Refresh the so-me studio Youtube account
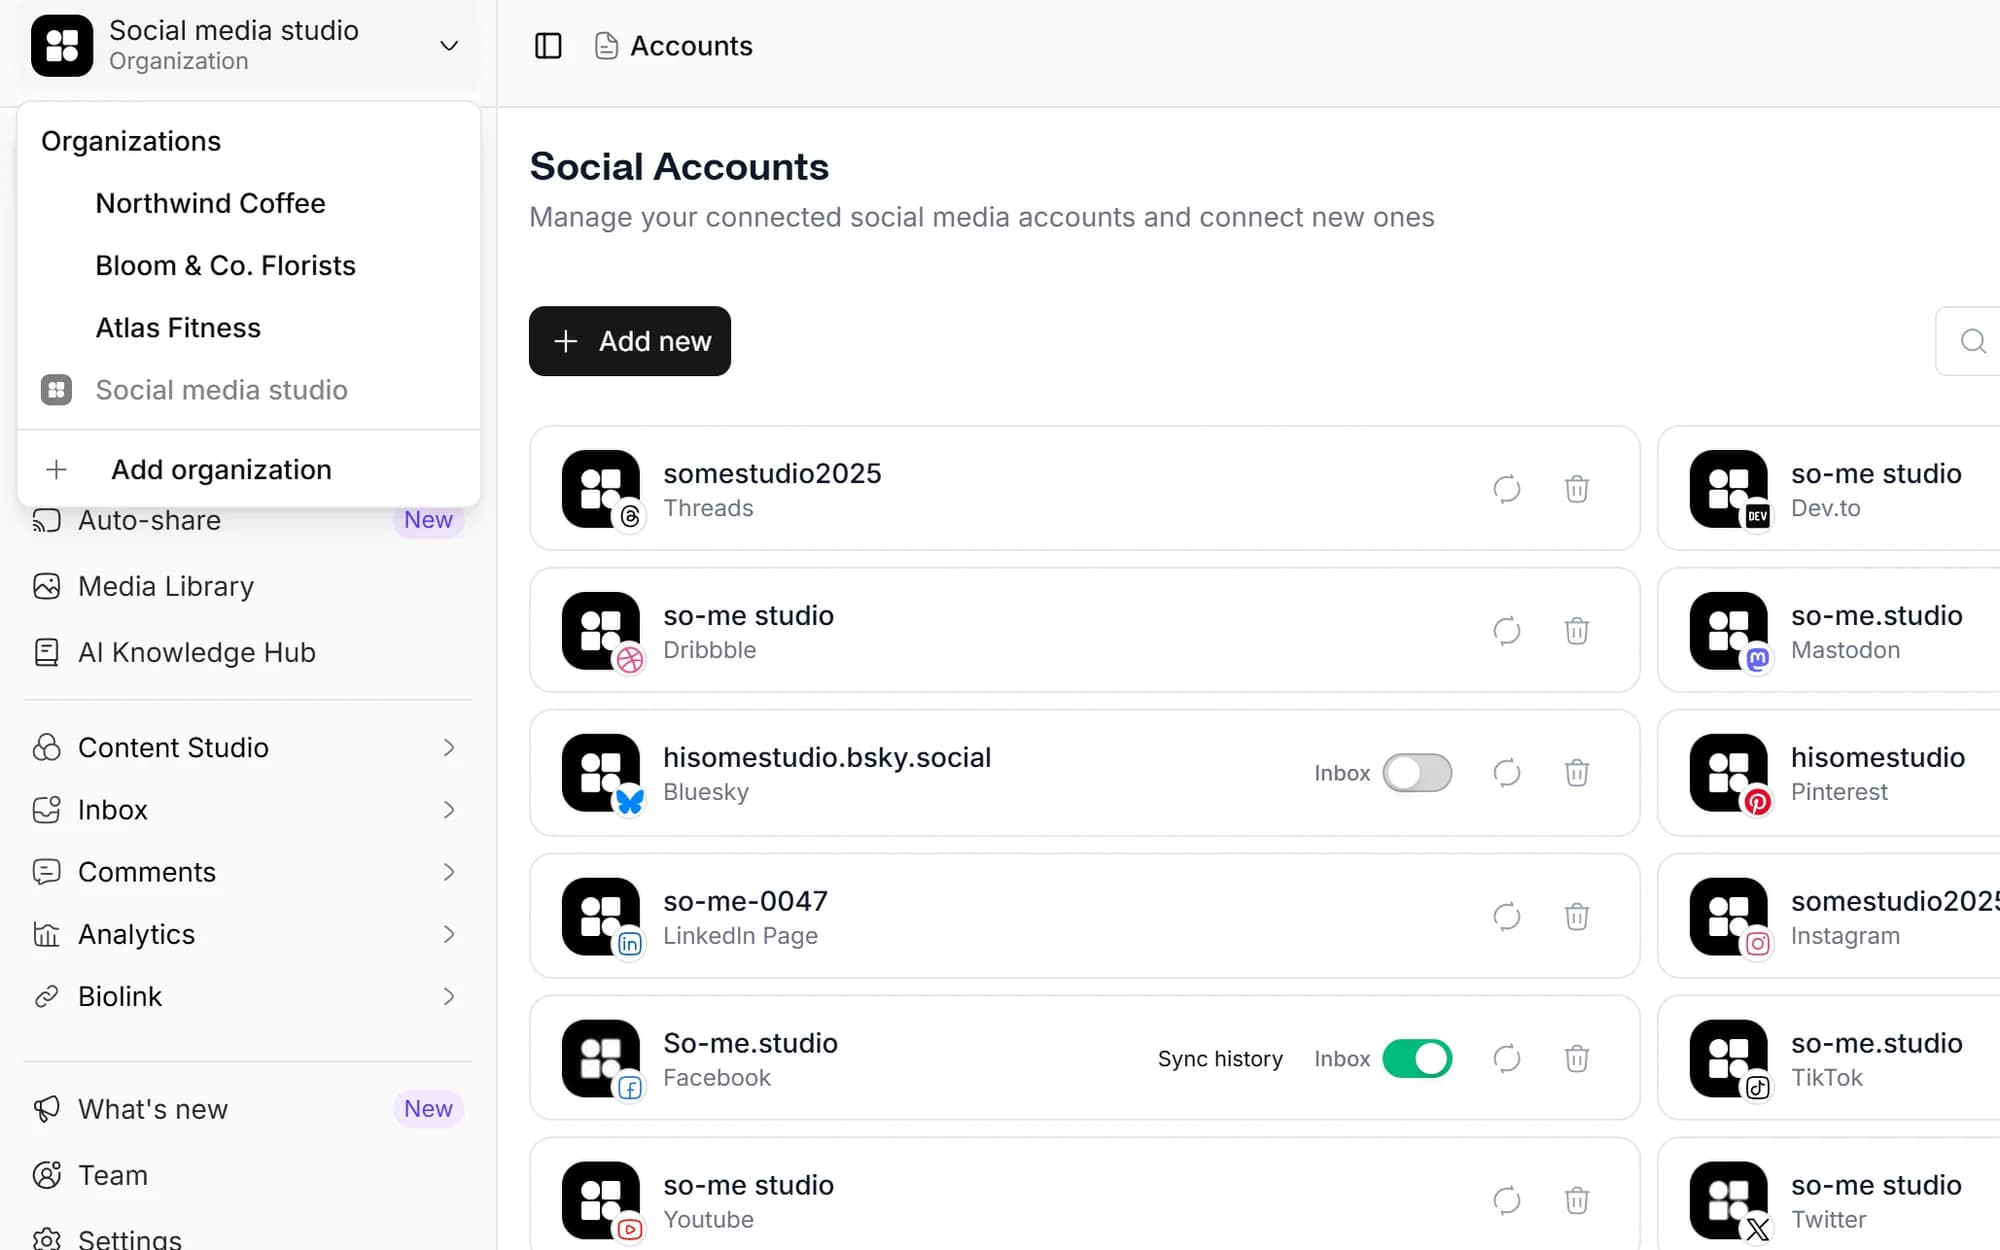Viewport: 2000px width, 1250px height. (1507, 1201)
